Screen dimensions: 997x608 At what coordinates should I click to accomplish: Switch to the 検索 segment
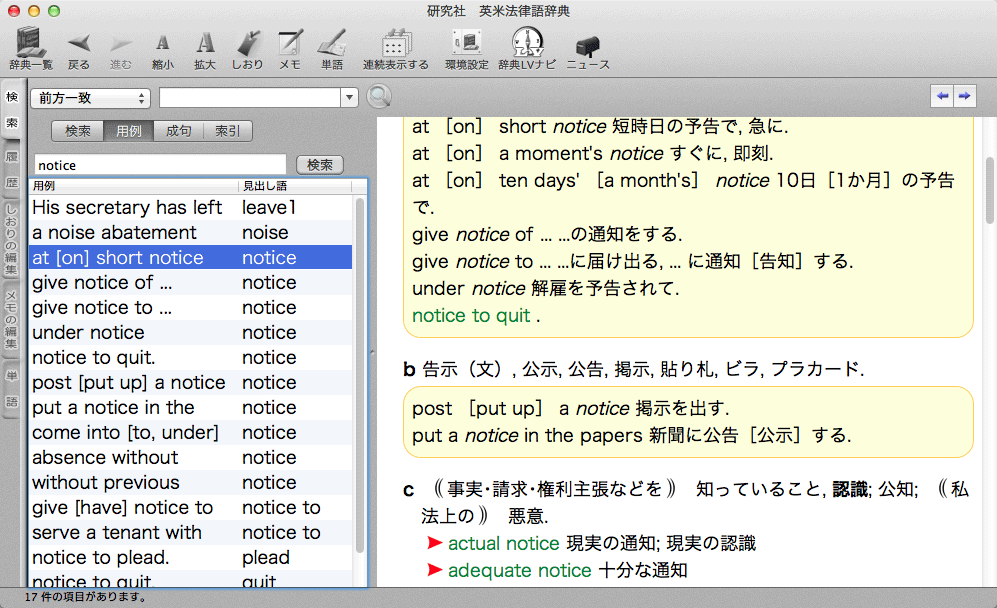coord(77,131)
